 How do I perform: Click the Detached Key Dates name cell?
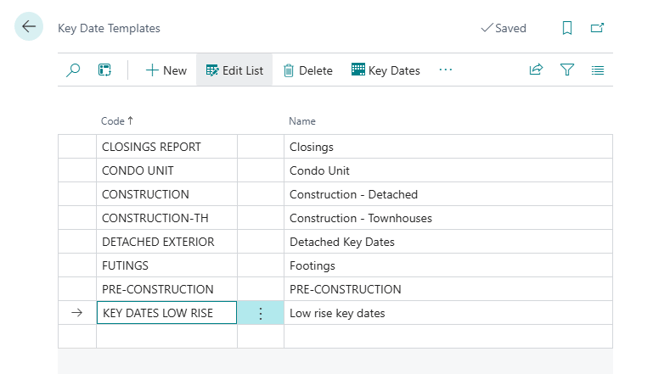(x=448, y=242)
